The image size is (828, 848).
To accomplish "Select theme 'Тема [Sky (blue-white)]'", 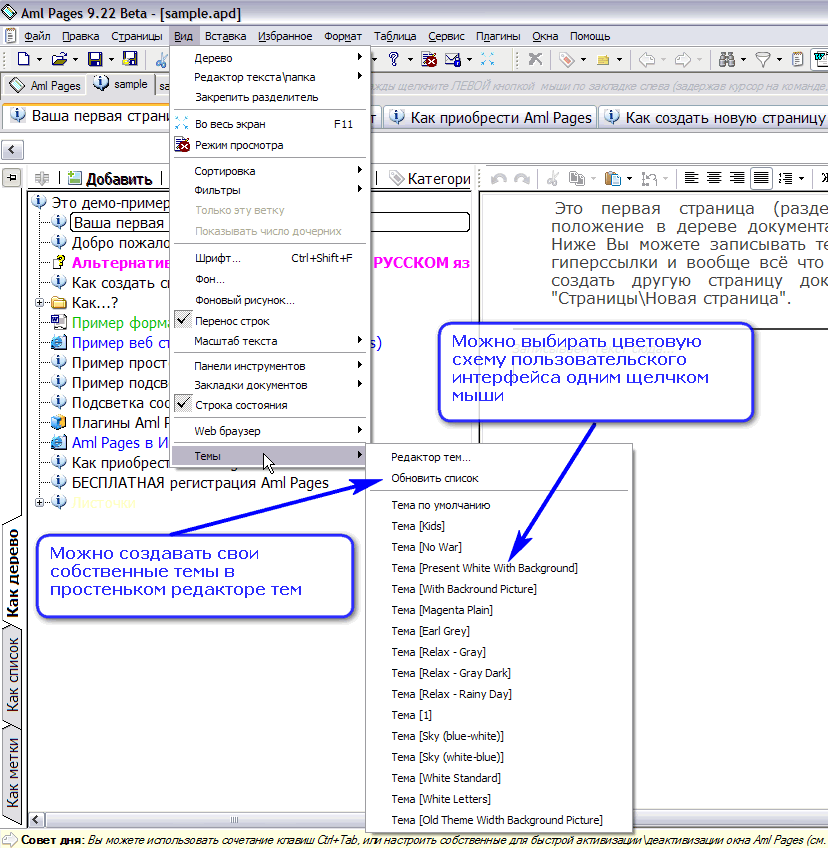I will (499, 736).
